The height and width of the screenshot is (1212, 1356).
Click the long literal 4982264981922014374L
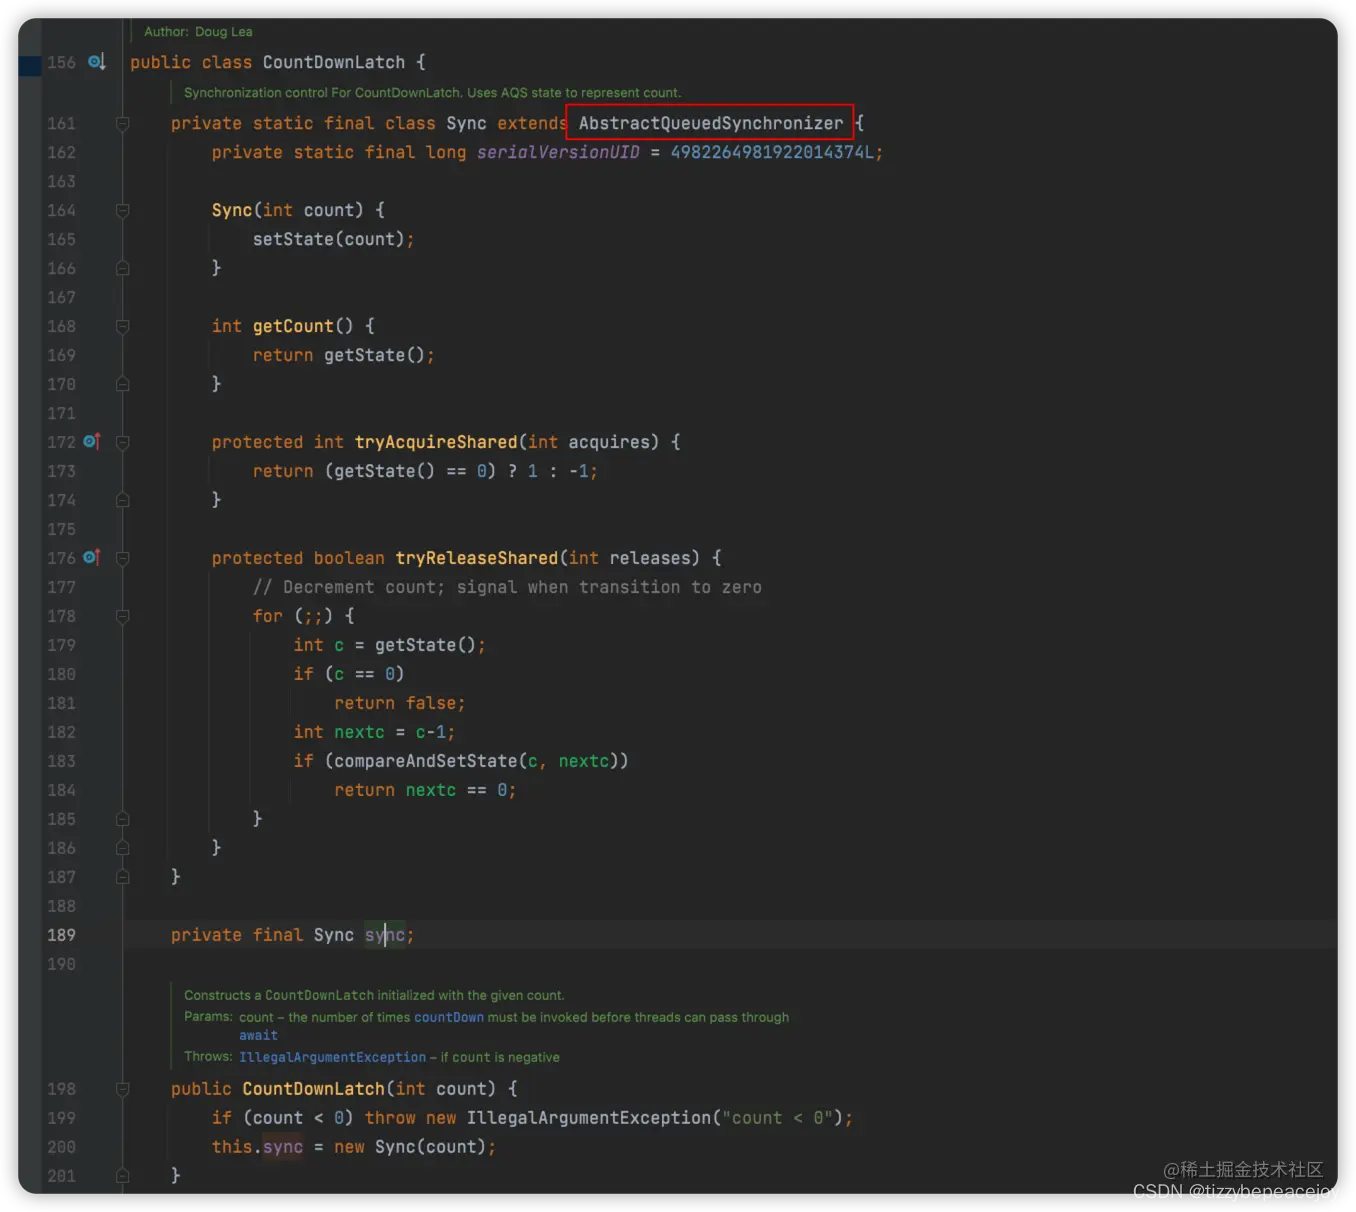[x=771, y=152]
